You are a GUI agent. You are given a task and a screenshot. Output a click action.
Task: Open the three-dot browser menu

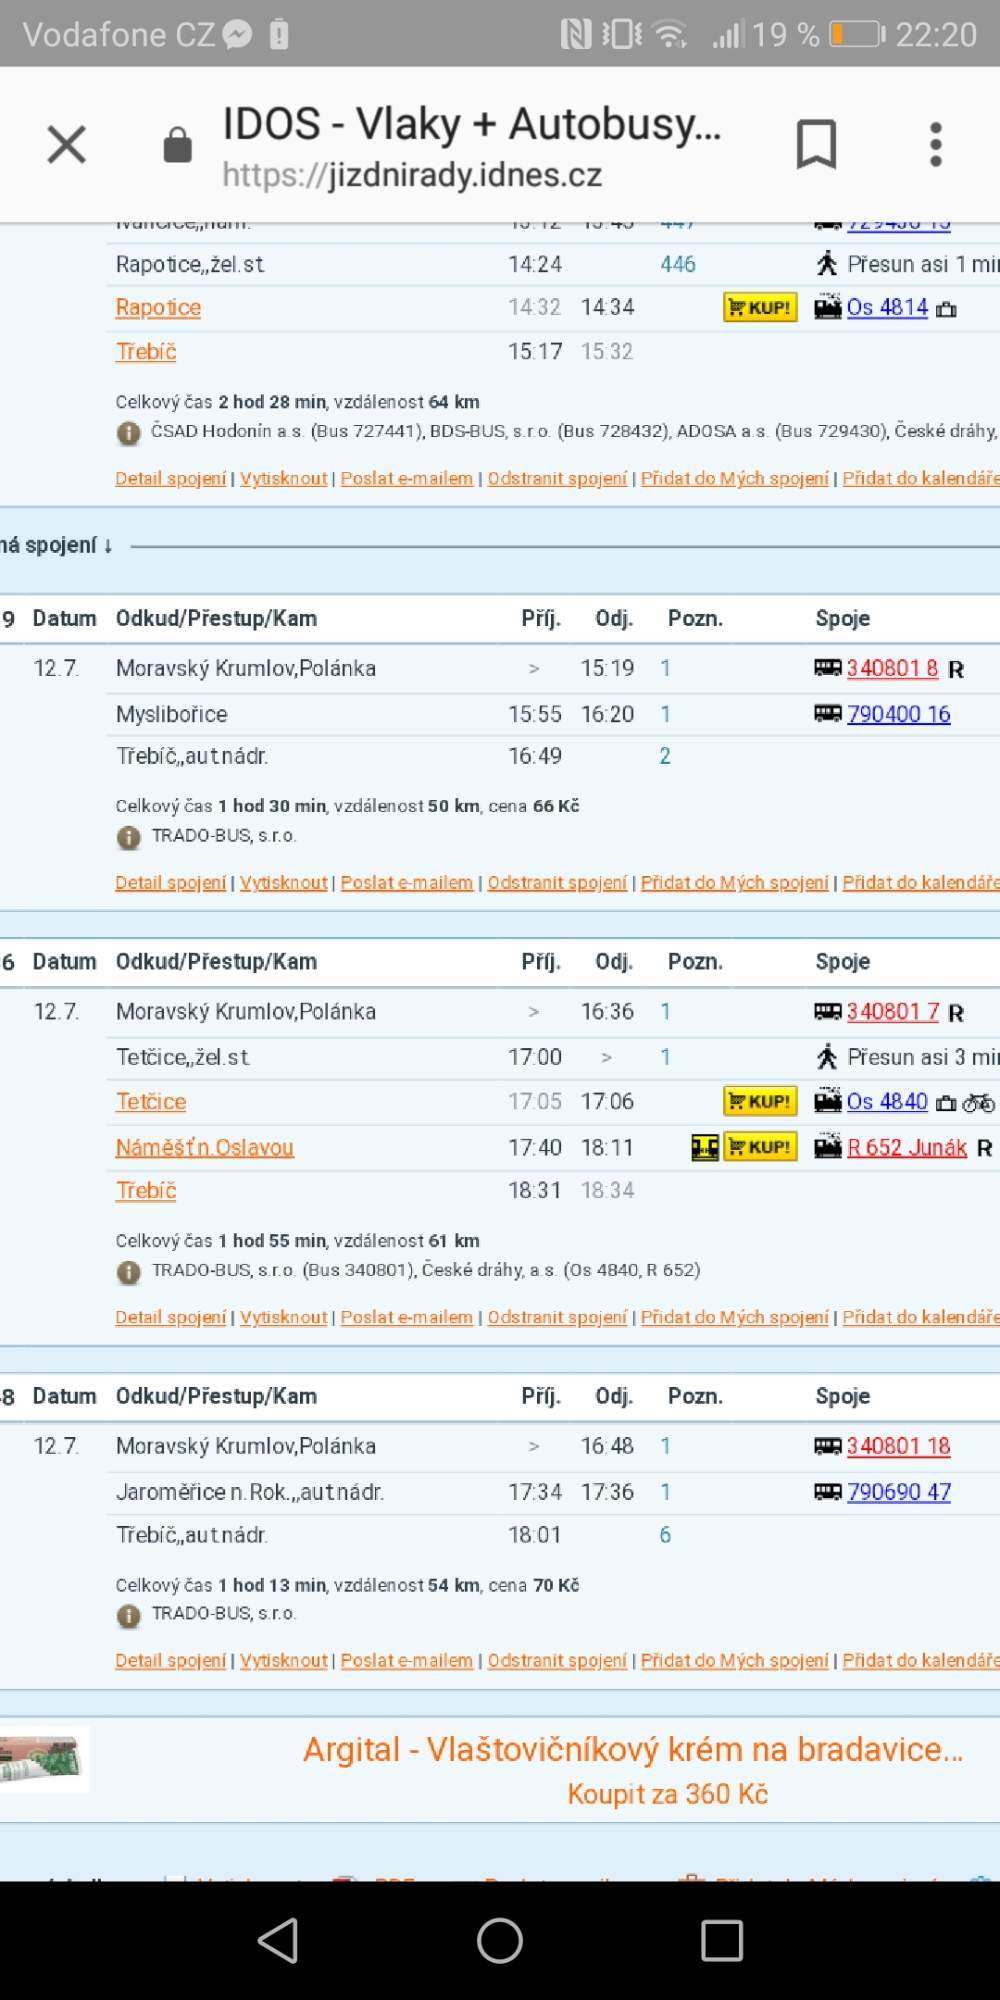tap(936, 145)
